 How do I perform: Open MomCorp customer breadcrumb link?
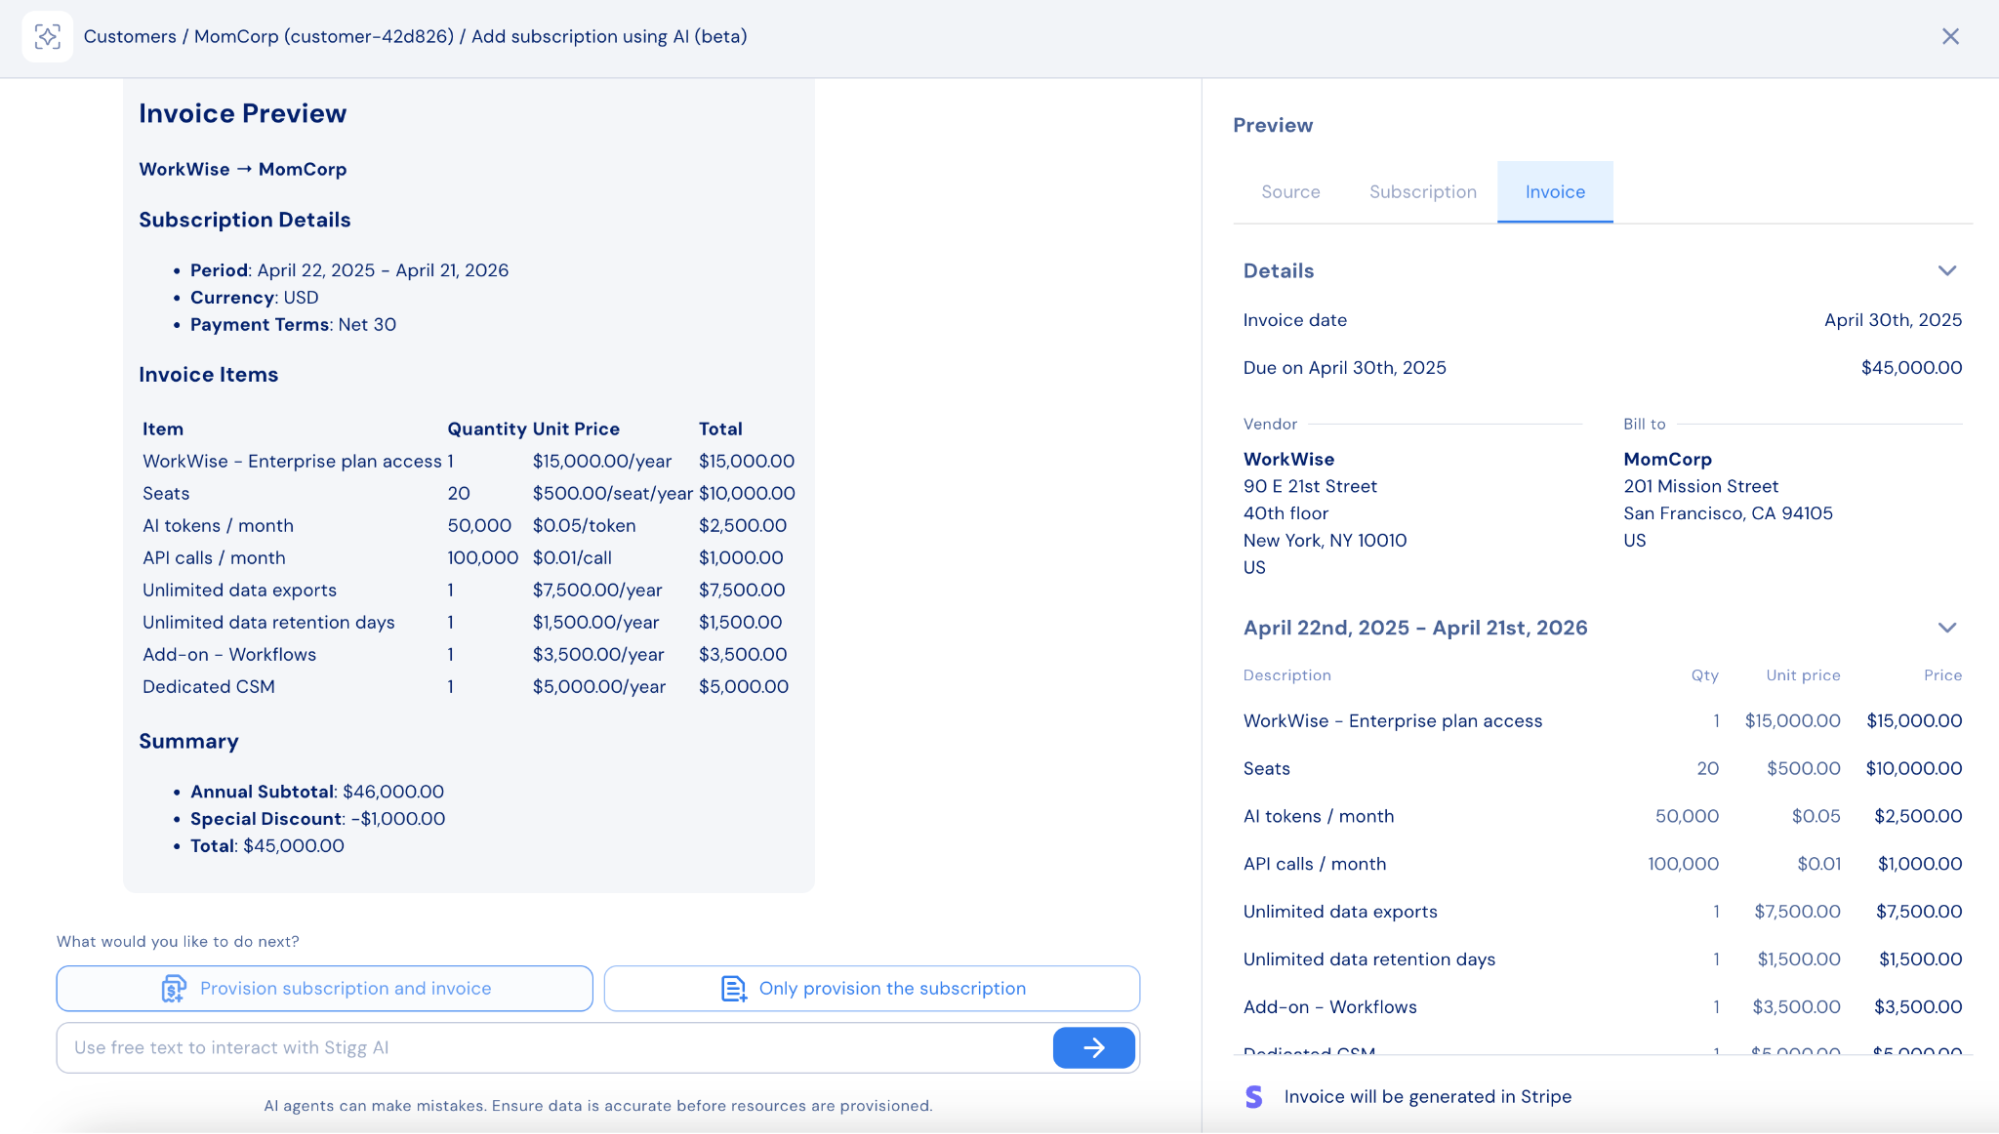(x=323, y=37)
